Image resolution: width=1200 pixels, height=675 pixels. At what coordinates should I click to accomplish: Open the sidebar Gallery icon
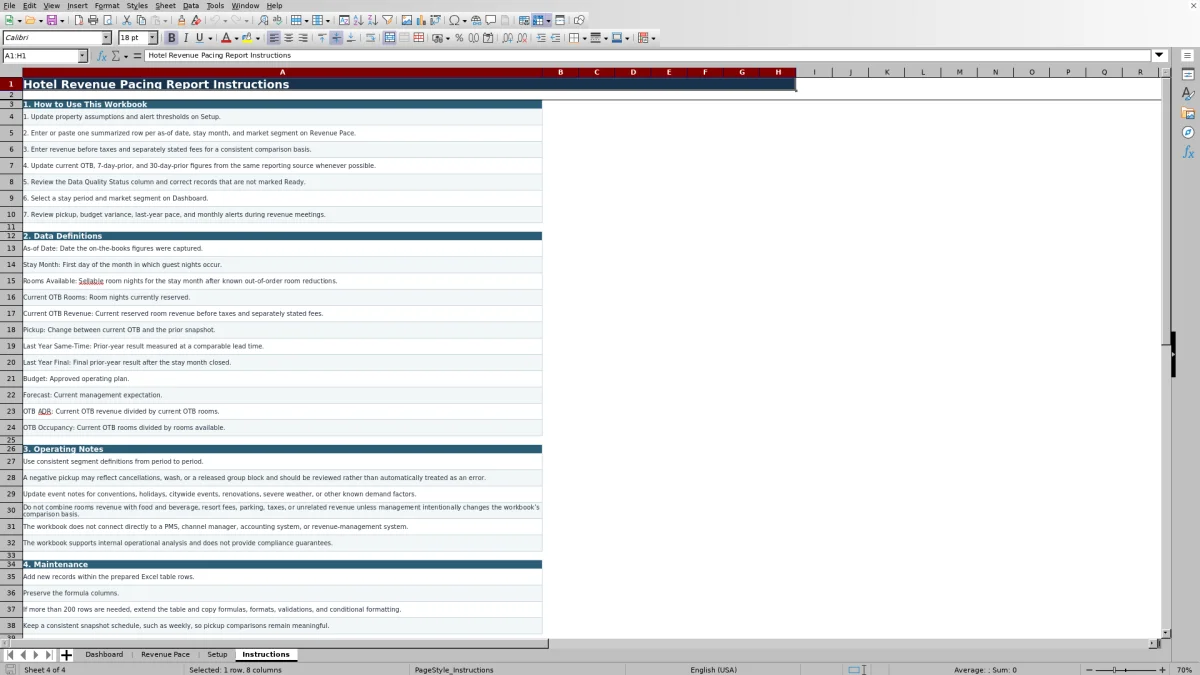coord(1188,113)
